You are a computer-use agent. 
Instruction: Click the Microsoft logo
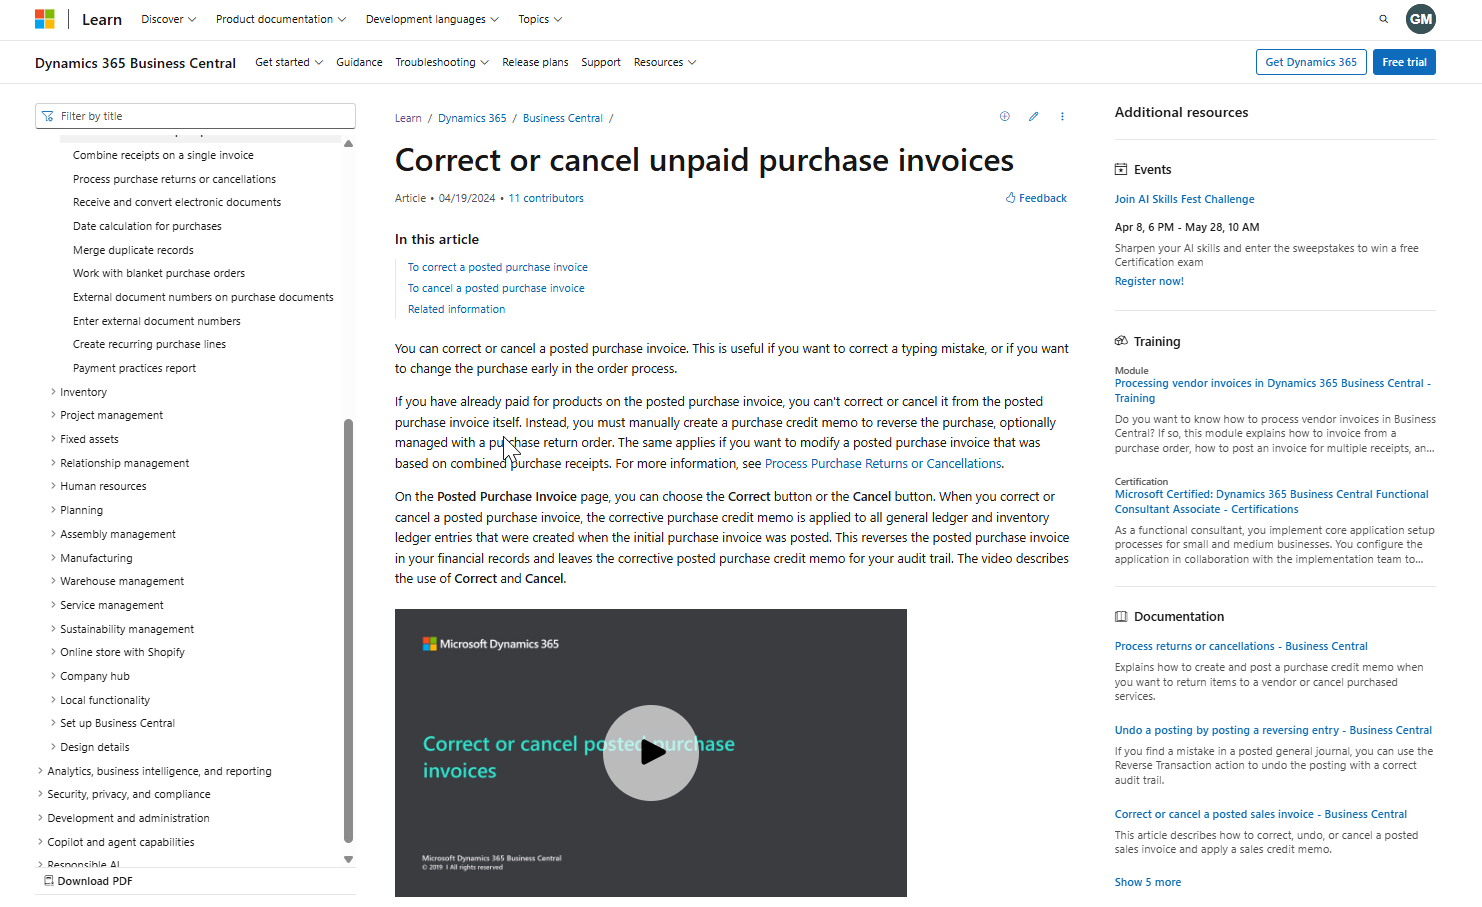pyautogui.click(x=44, y=19)
